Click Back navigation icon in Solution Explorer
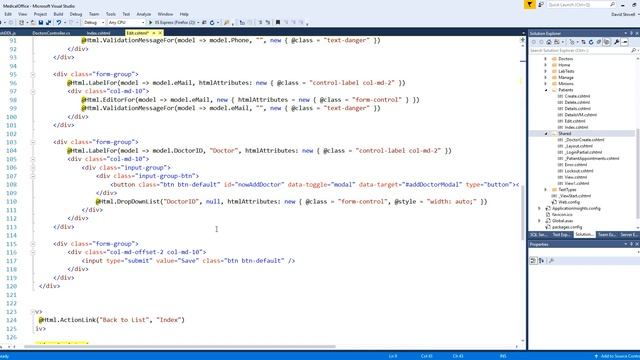640x360 pixels. click(533, 42)
